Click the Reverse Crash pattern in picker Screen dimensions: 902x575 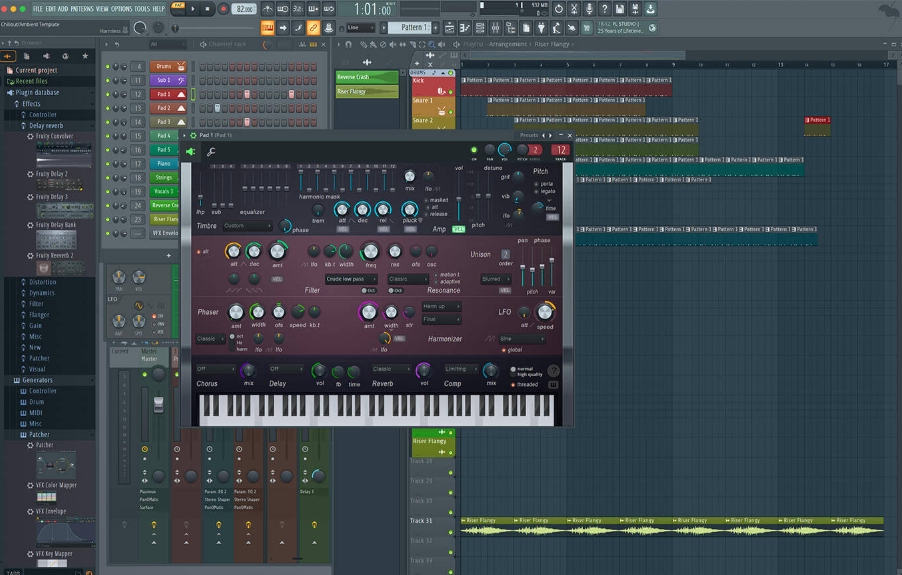(x=366, y=77)
